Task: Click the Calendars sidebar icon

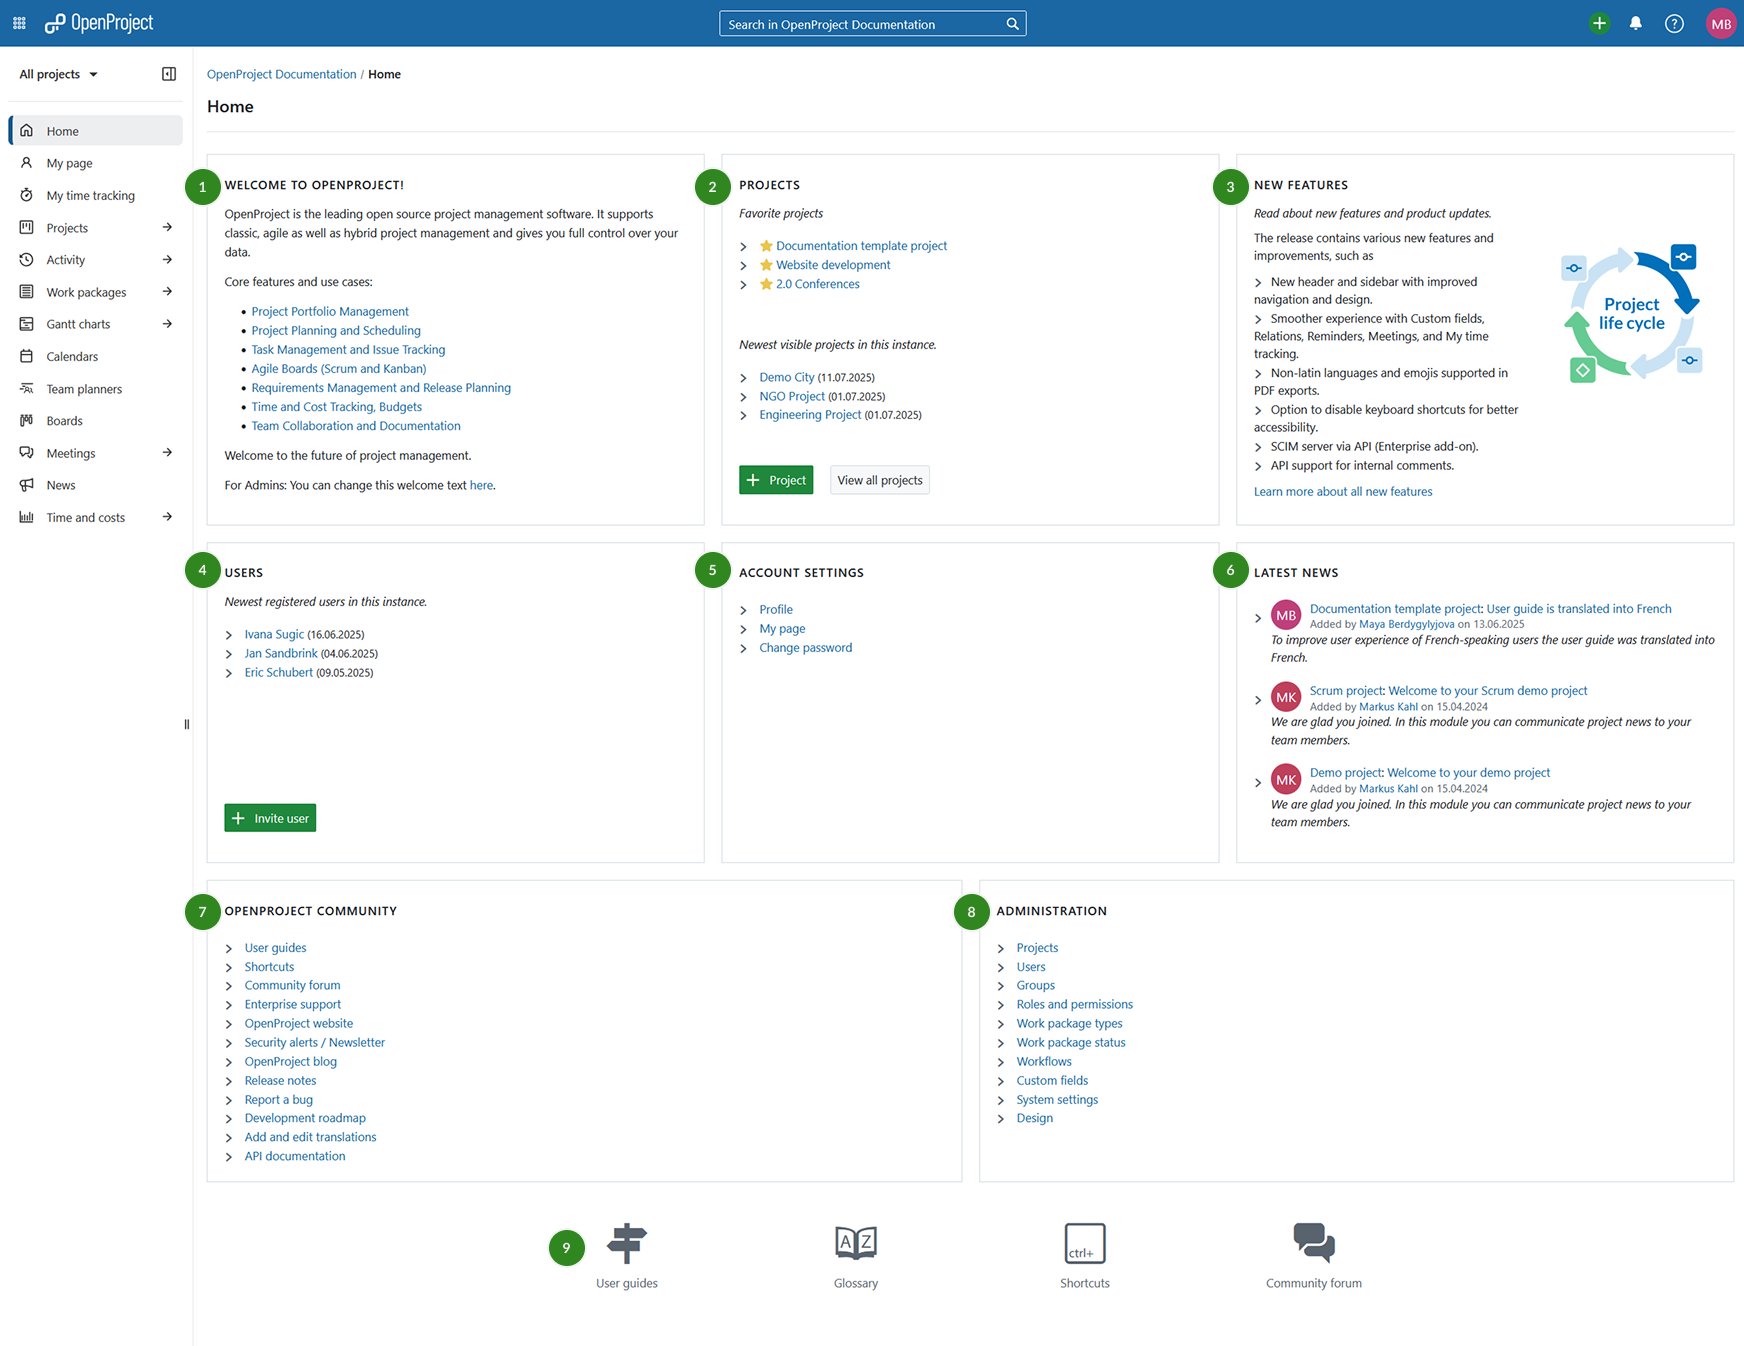Action: [x=27, y=356]
